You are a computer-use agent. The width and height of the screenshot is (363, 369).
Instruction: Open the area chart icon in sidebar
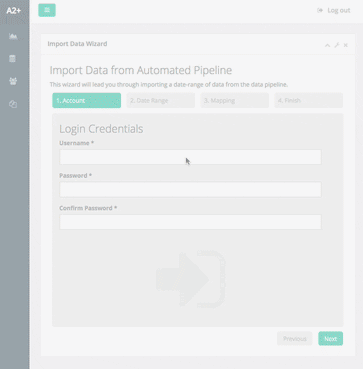tap(13, 36)
